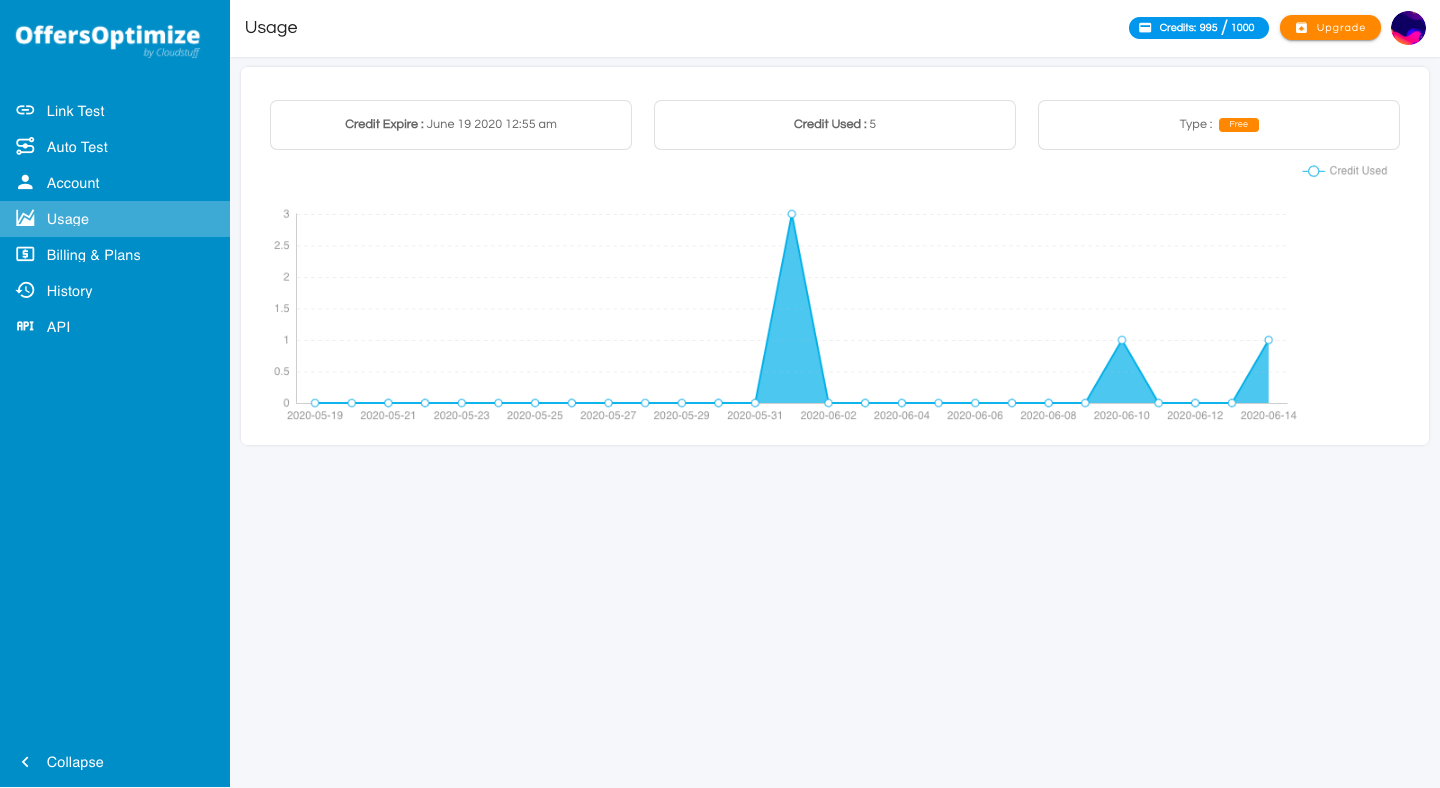This screenshot has width=1440, height=788.
Task: Click the Credits: 995 / 1000 badge
Action: point(1199,28)
